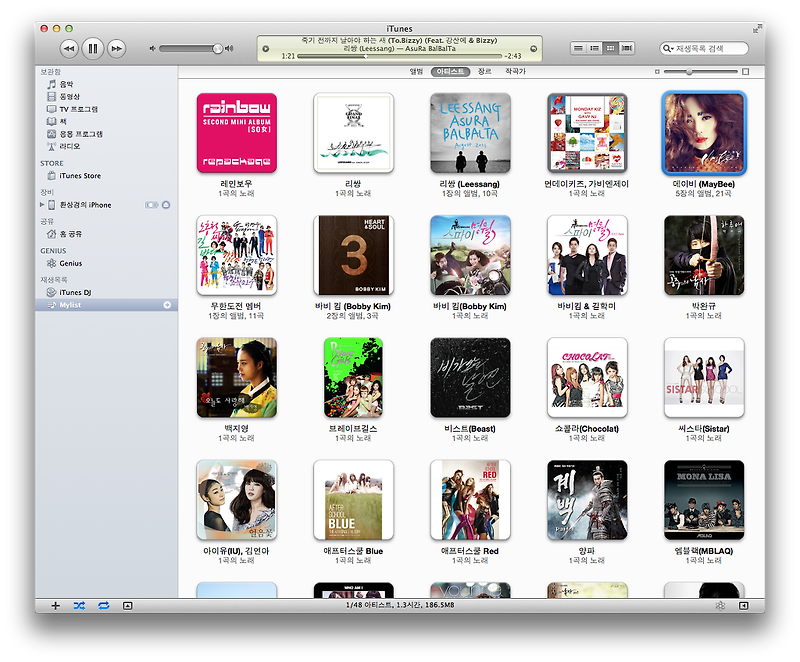The height and width of the screenshot is (662, 800).
Task: Switch to Cover Flow view
Action: click(x=627, y=48)
